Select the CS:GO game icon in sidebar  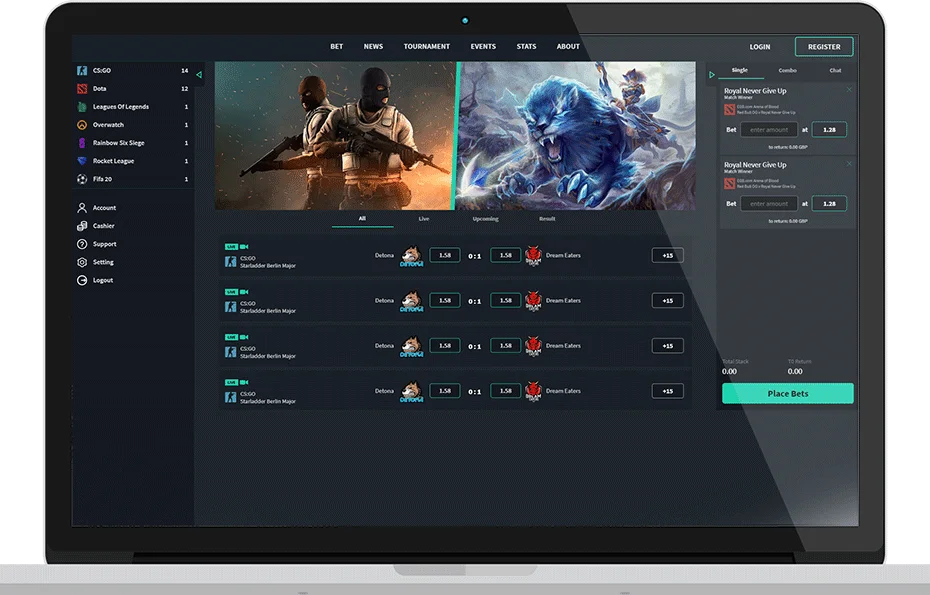pyautogui.click(x=83, y=71)
